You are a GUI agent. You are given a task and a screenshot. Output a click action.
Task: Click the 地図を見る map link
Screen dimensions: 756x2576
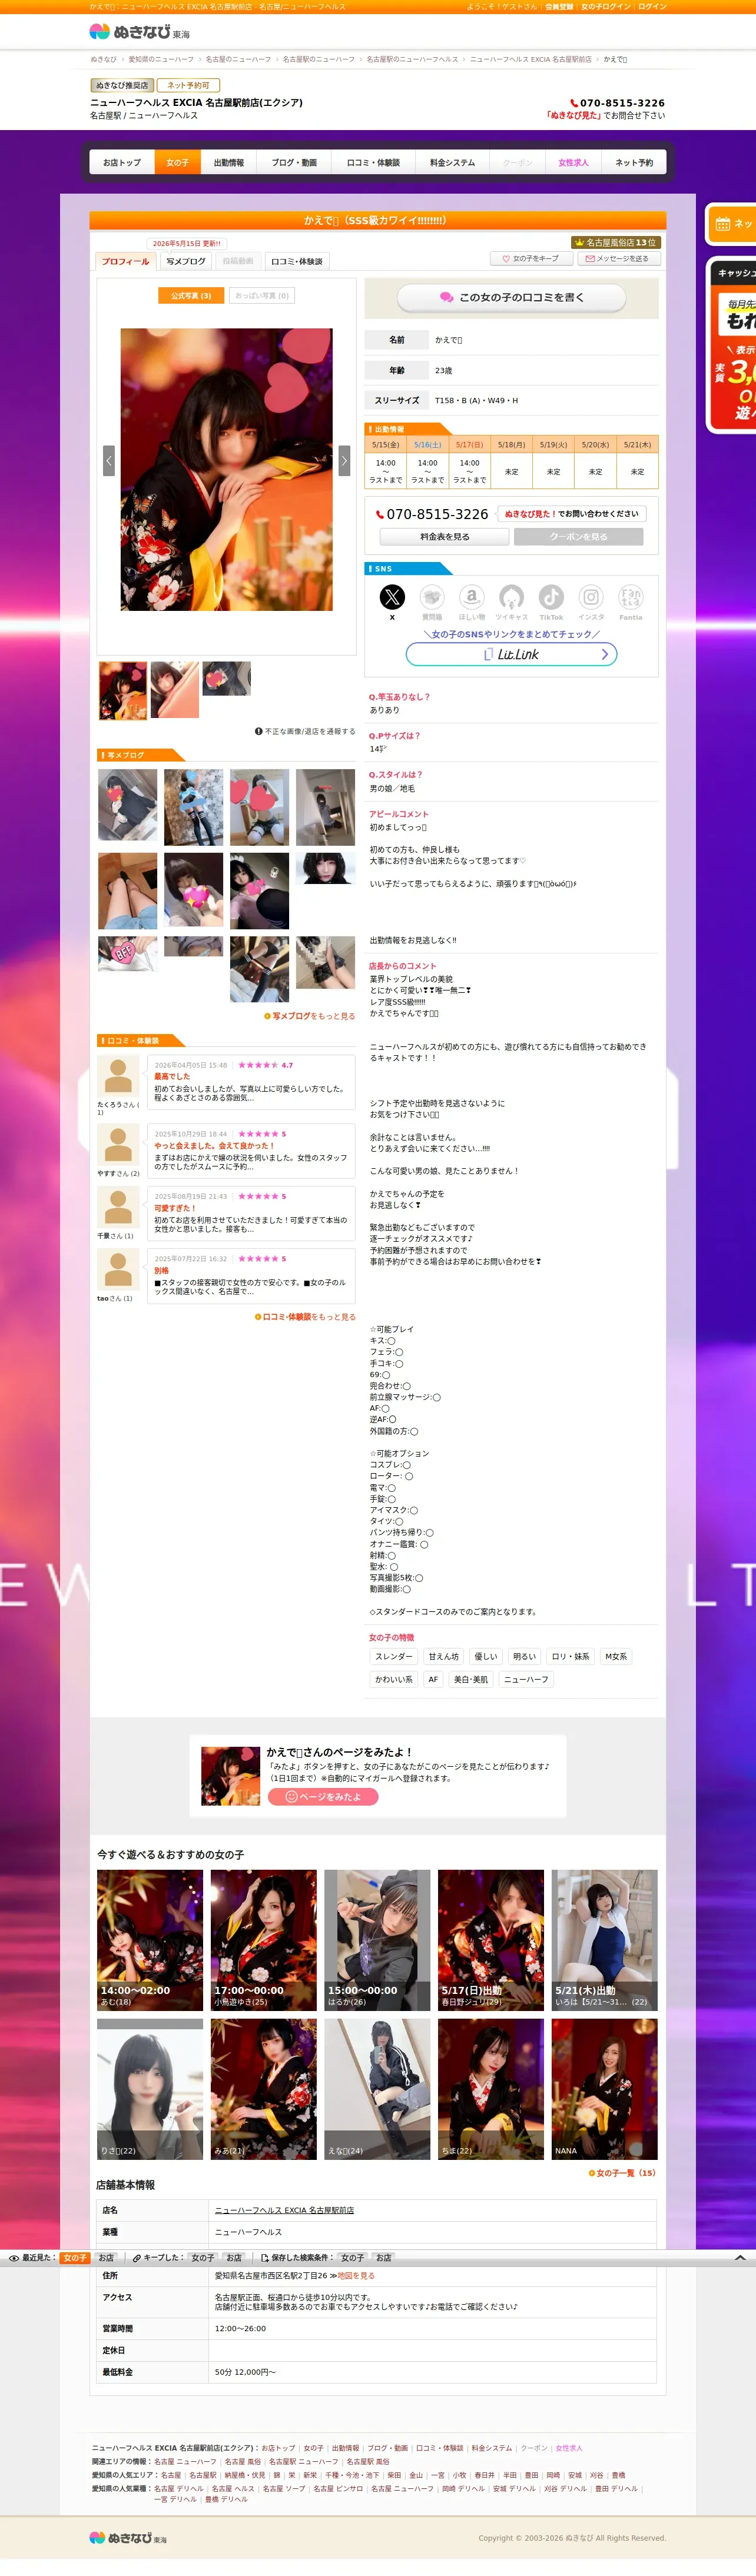356,2275
